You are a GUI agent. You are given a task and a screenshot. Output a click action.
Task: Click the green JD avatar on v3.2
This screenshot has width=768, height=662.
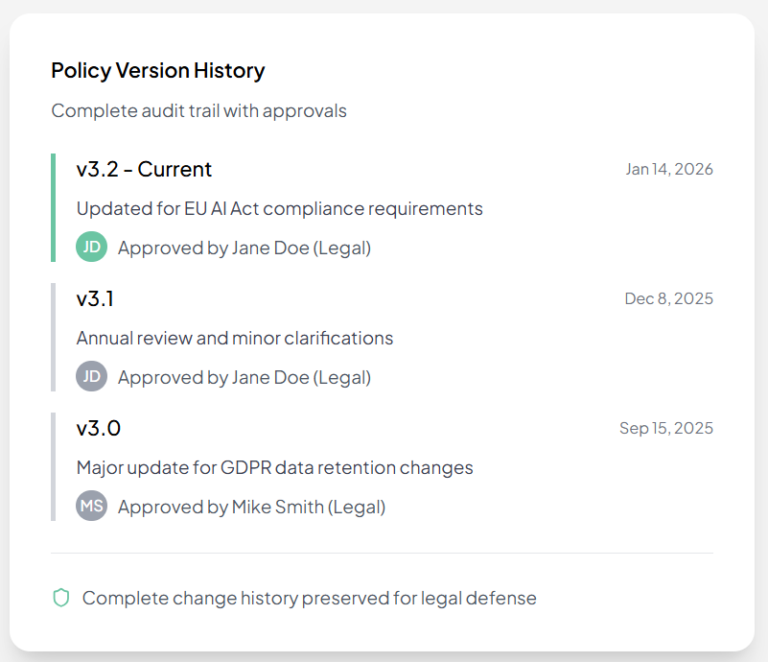click(91, 247)
